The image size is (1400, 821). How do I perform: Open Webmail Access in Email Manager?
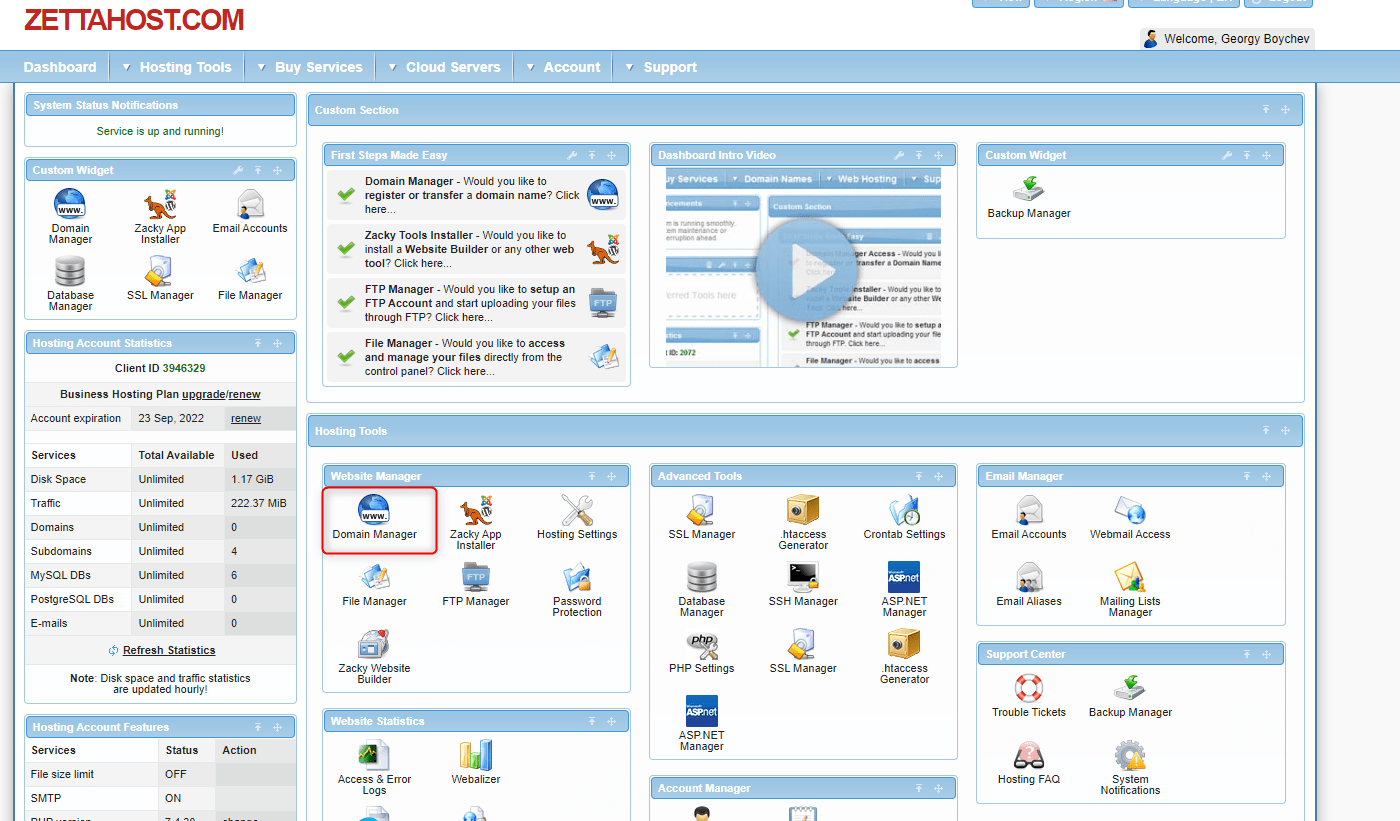1130,518
